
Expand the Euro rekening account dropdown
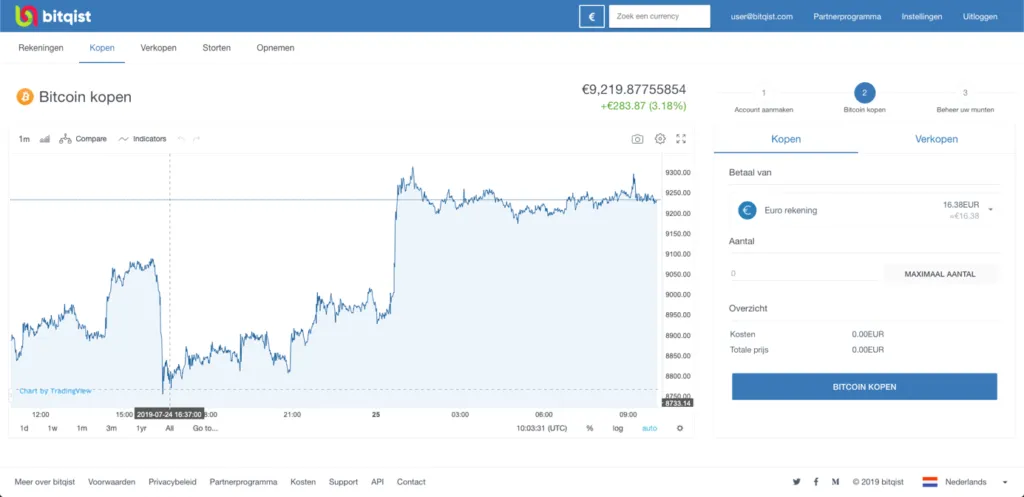tap(990, 210)
